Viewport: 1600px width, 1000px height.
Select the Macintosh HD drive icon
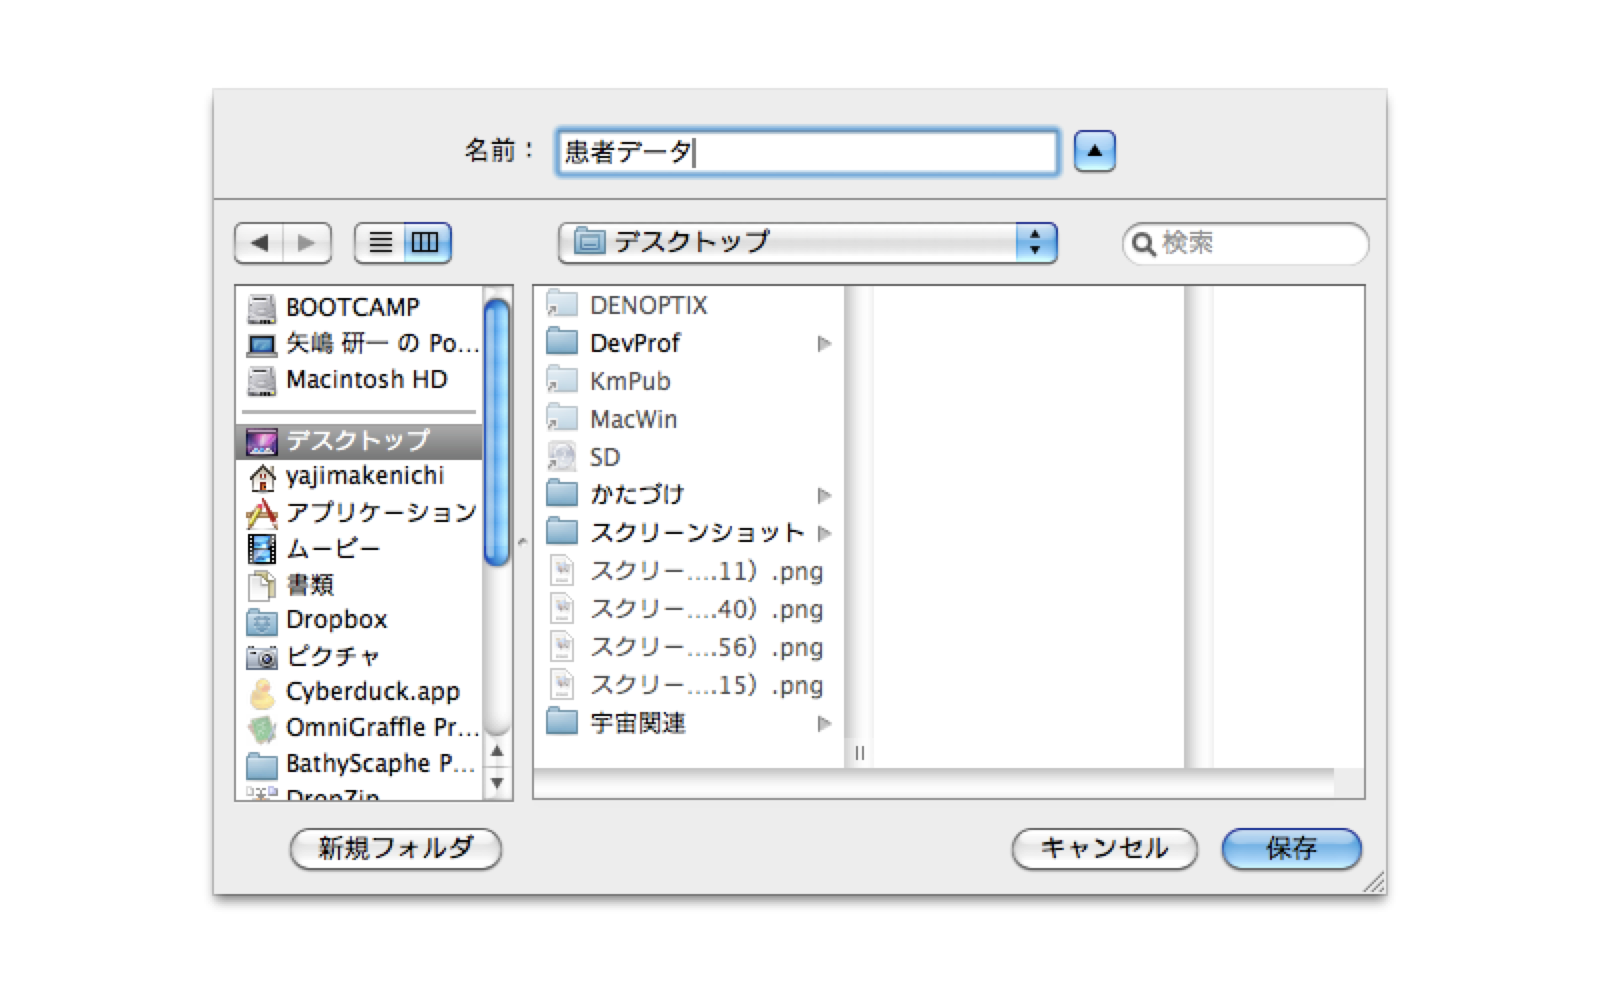261,380
